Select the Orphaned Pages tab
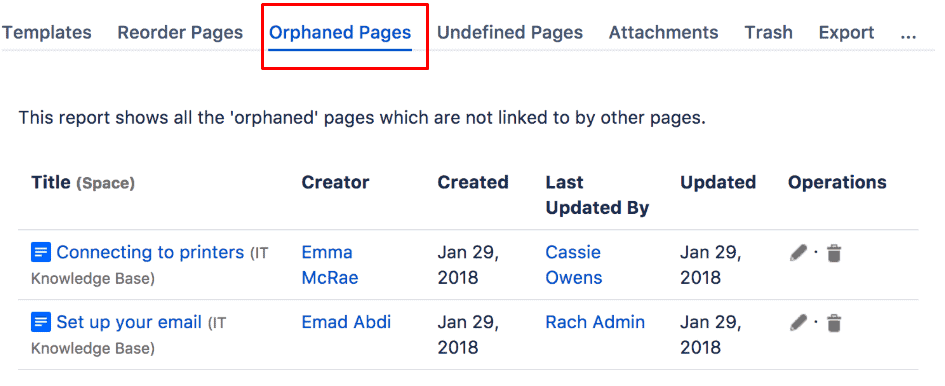945x386 pixels. point(340,33)
